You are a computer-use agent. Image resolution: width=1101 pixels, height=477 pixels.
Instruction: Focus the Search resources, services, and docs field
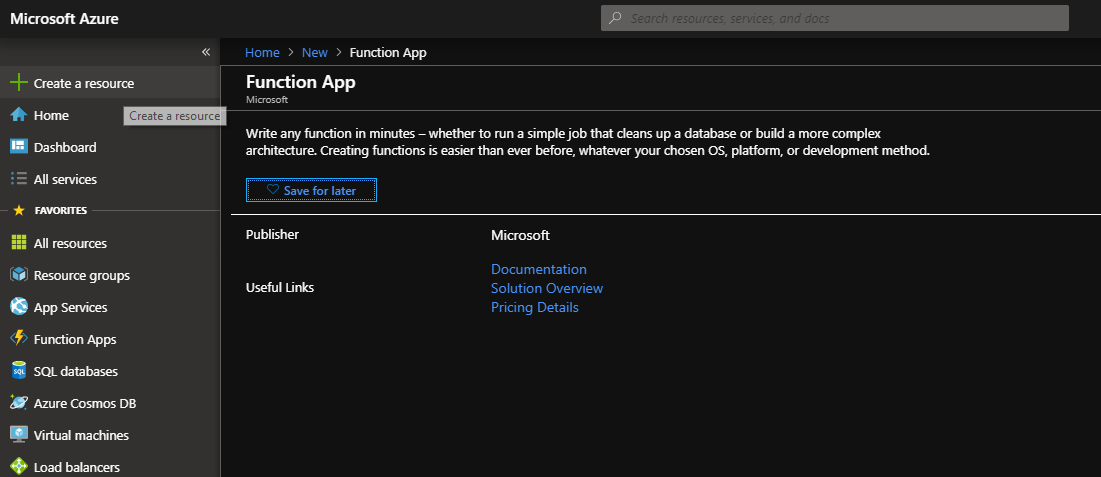(835, 18)
